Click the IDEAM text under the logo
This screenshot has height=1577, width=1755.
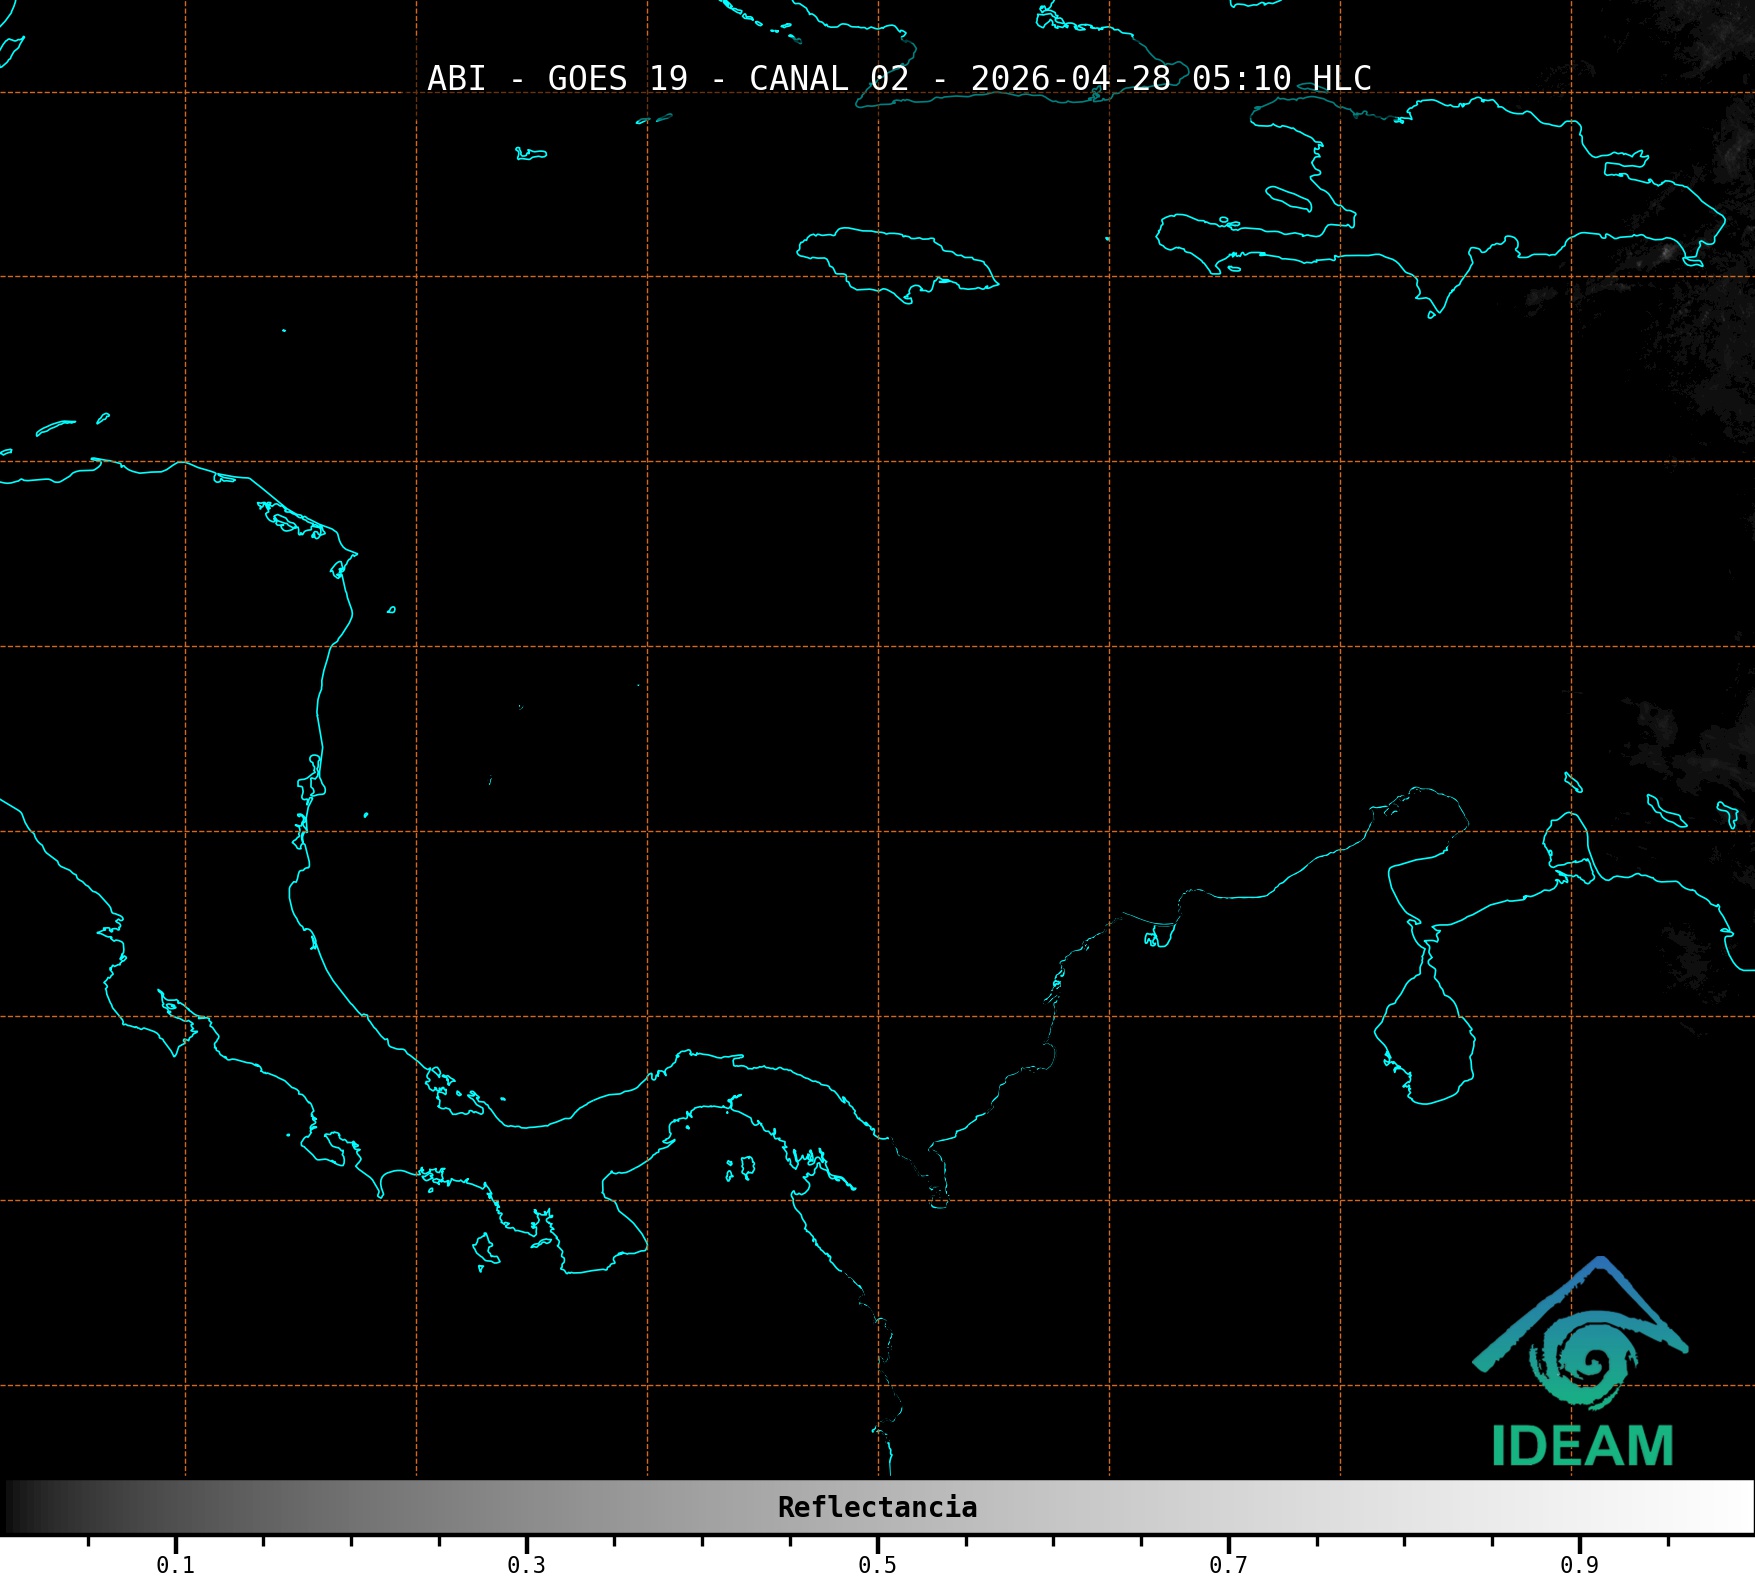pos(1582,1447)
